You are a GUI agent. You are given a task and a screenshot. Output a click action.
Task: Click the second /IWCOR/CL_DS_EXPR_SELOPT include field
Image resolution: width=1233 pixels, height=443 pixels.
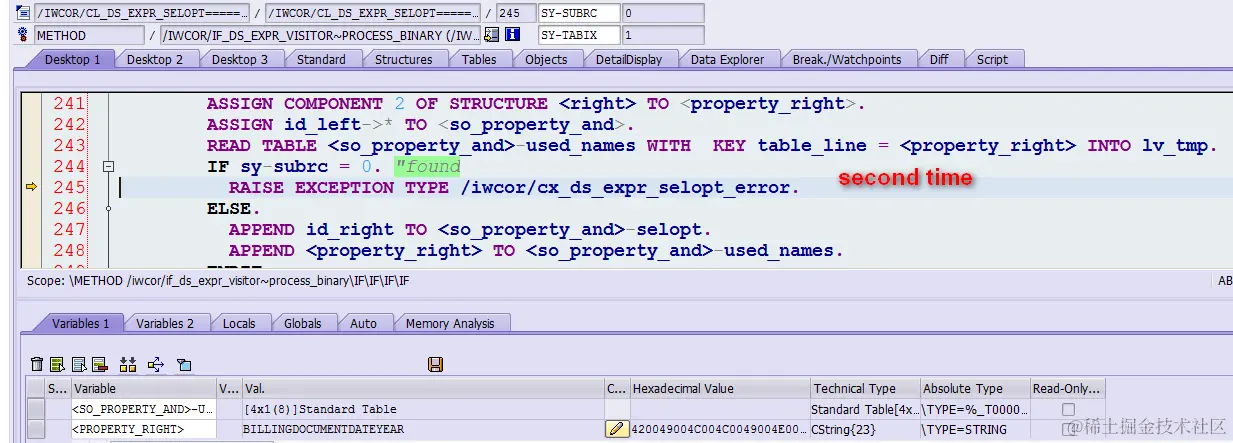[374, 13]
